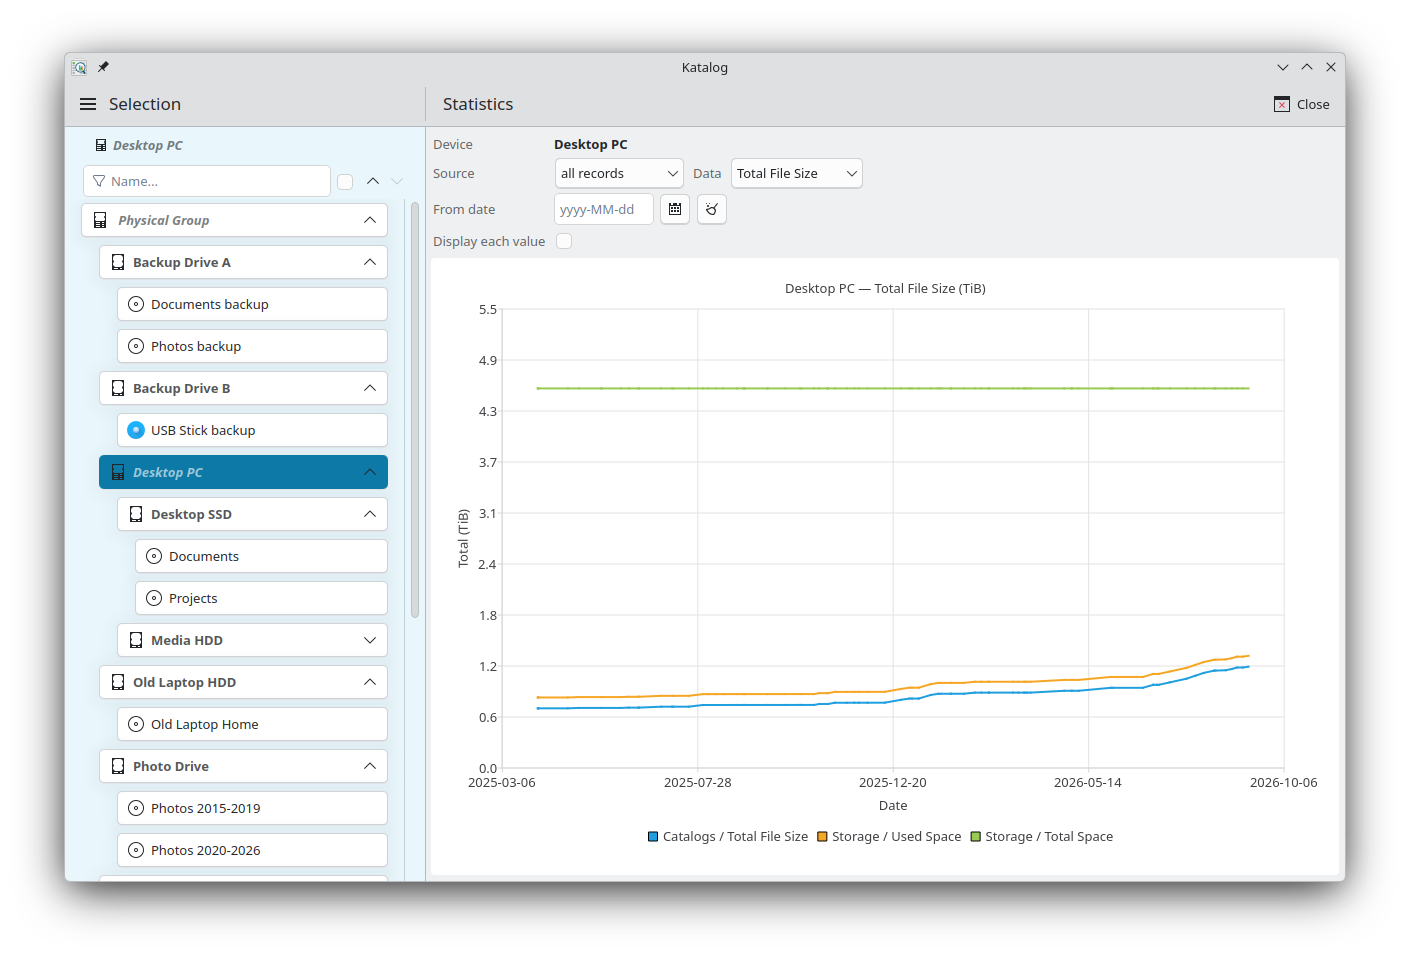The image size is (1410, 958).
Task: Open the Data Total File Size dropdown
Action: (x=797, y=173)
